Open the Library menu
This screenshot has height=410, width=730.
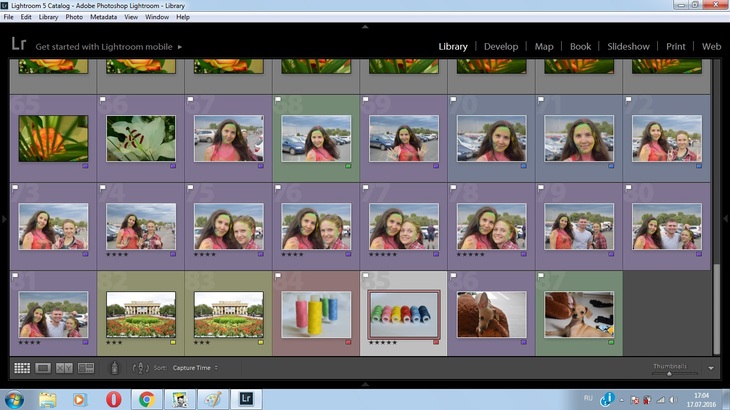[48, 17]
